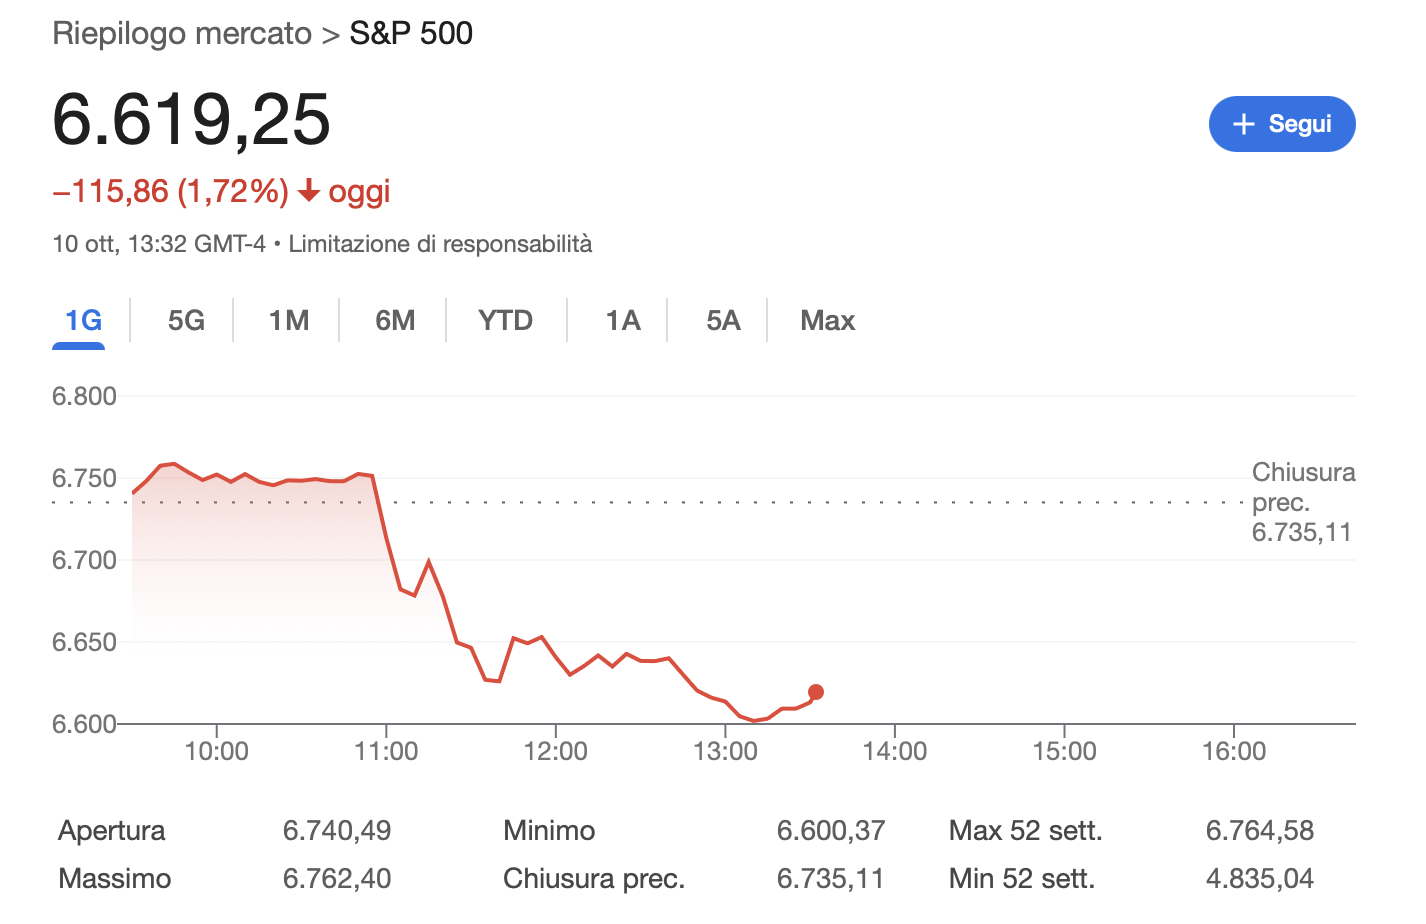
Task: Switch to the 5G tab
Action: coord(186,320)
